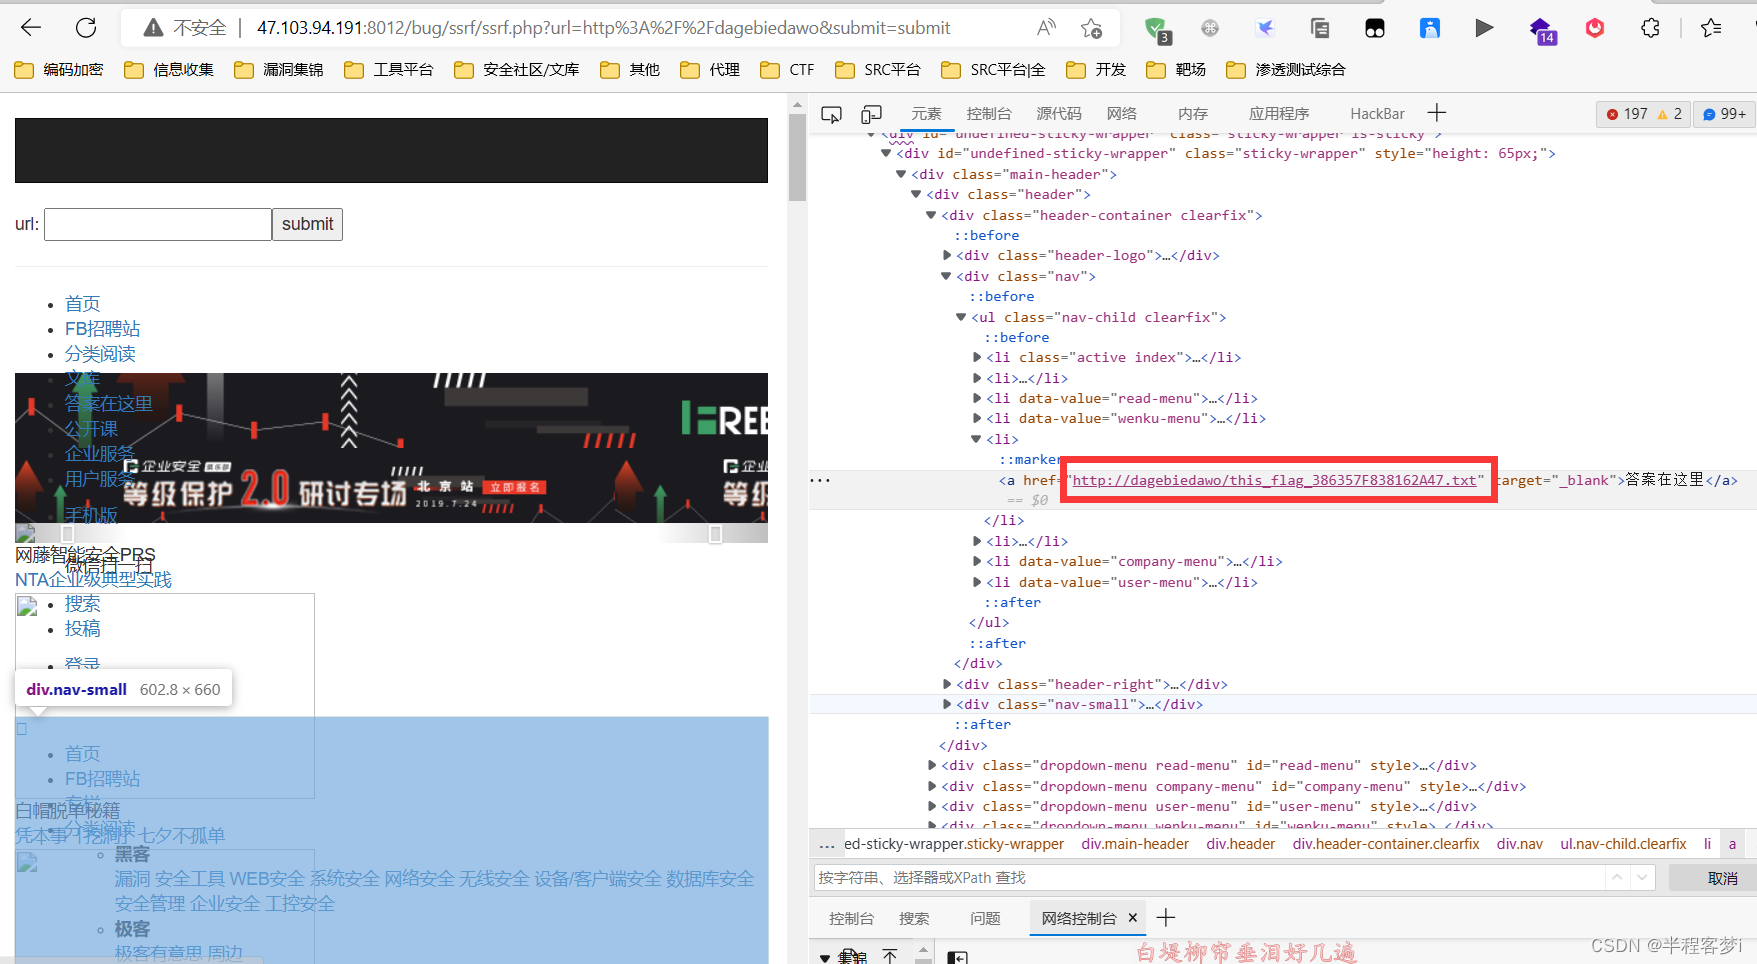Open the 编码加密 bookmark folder
This screenshot has height=964, width=1757.
(59, 69)
